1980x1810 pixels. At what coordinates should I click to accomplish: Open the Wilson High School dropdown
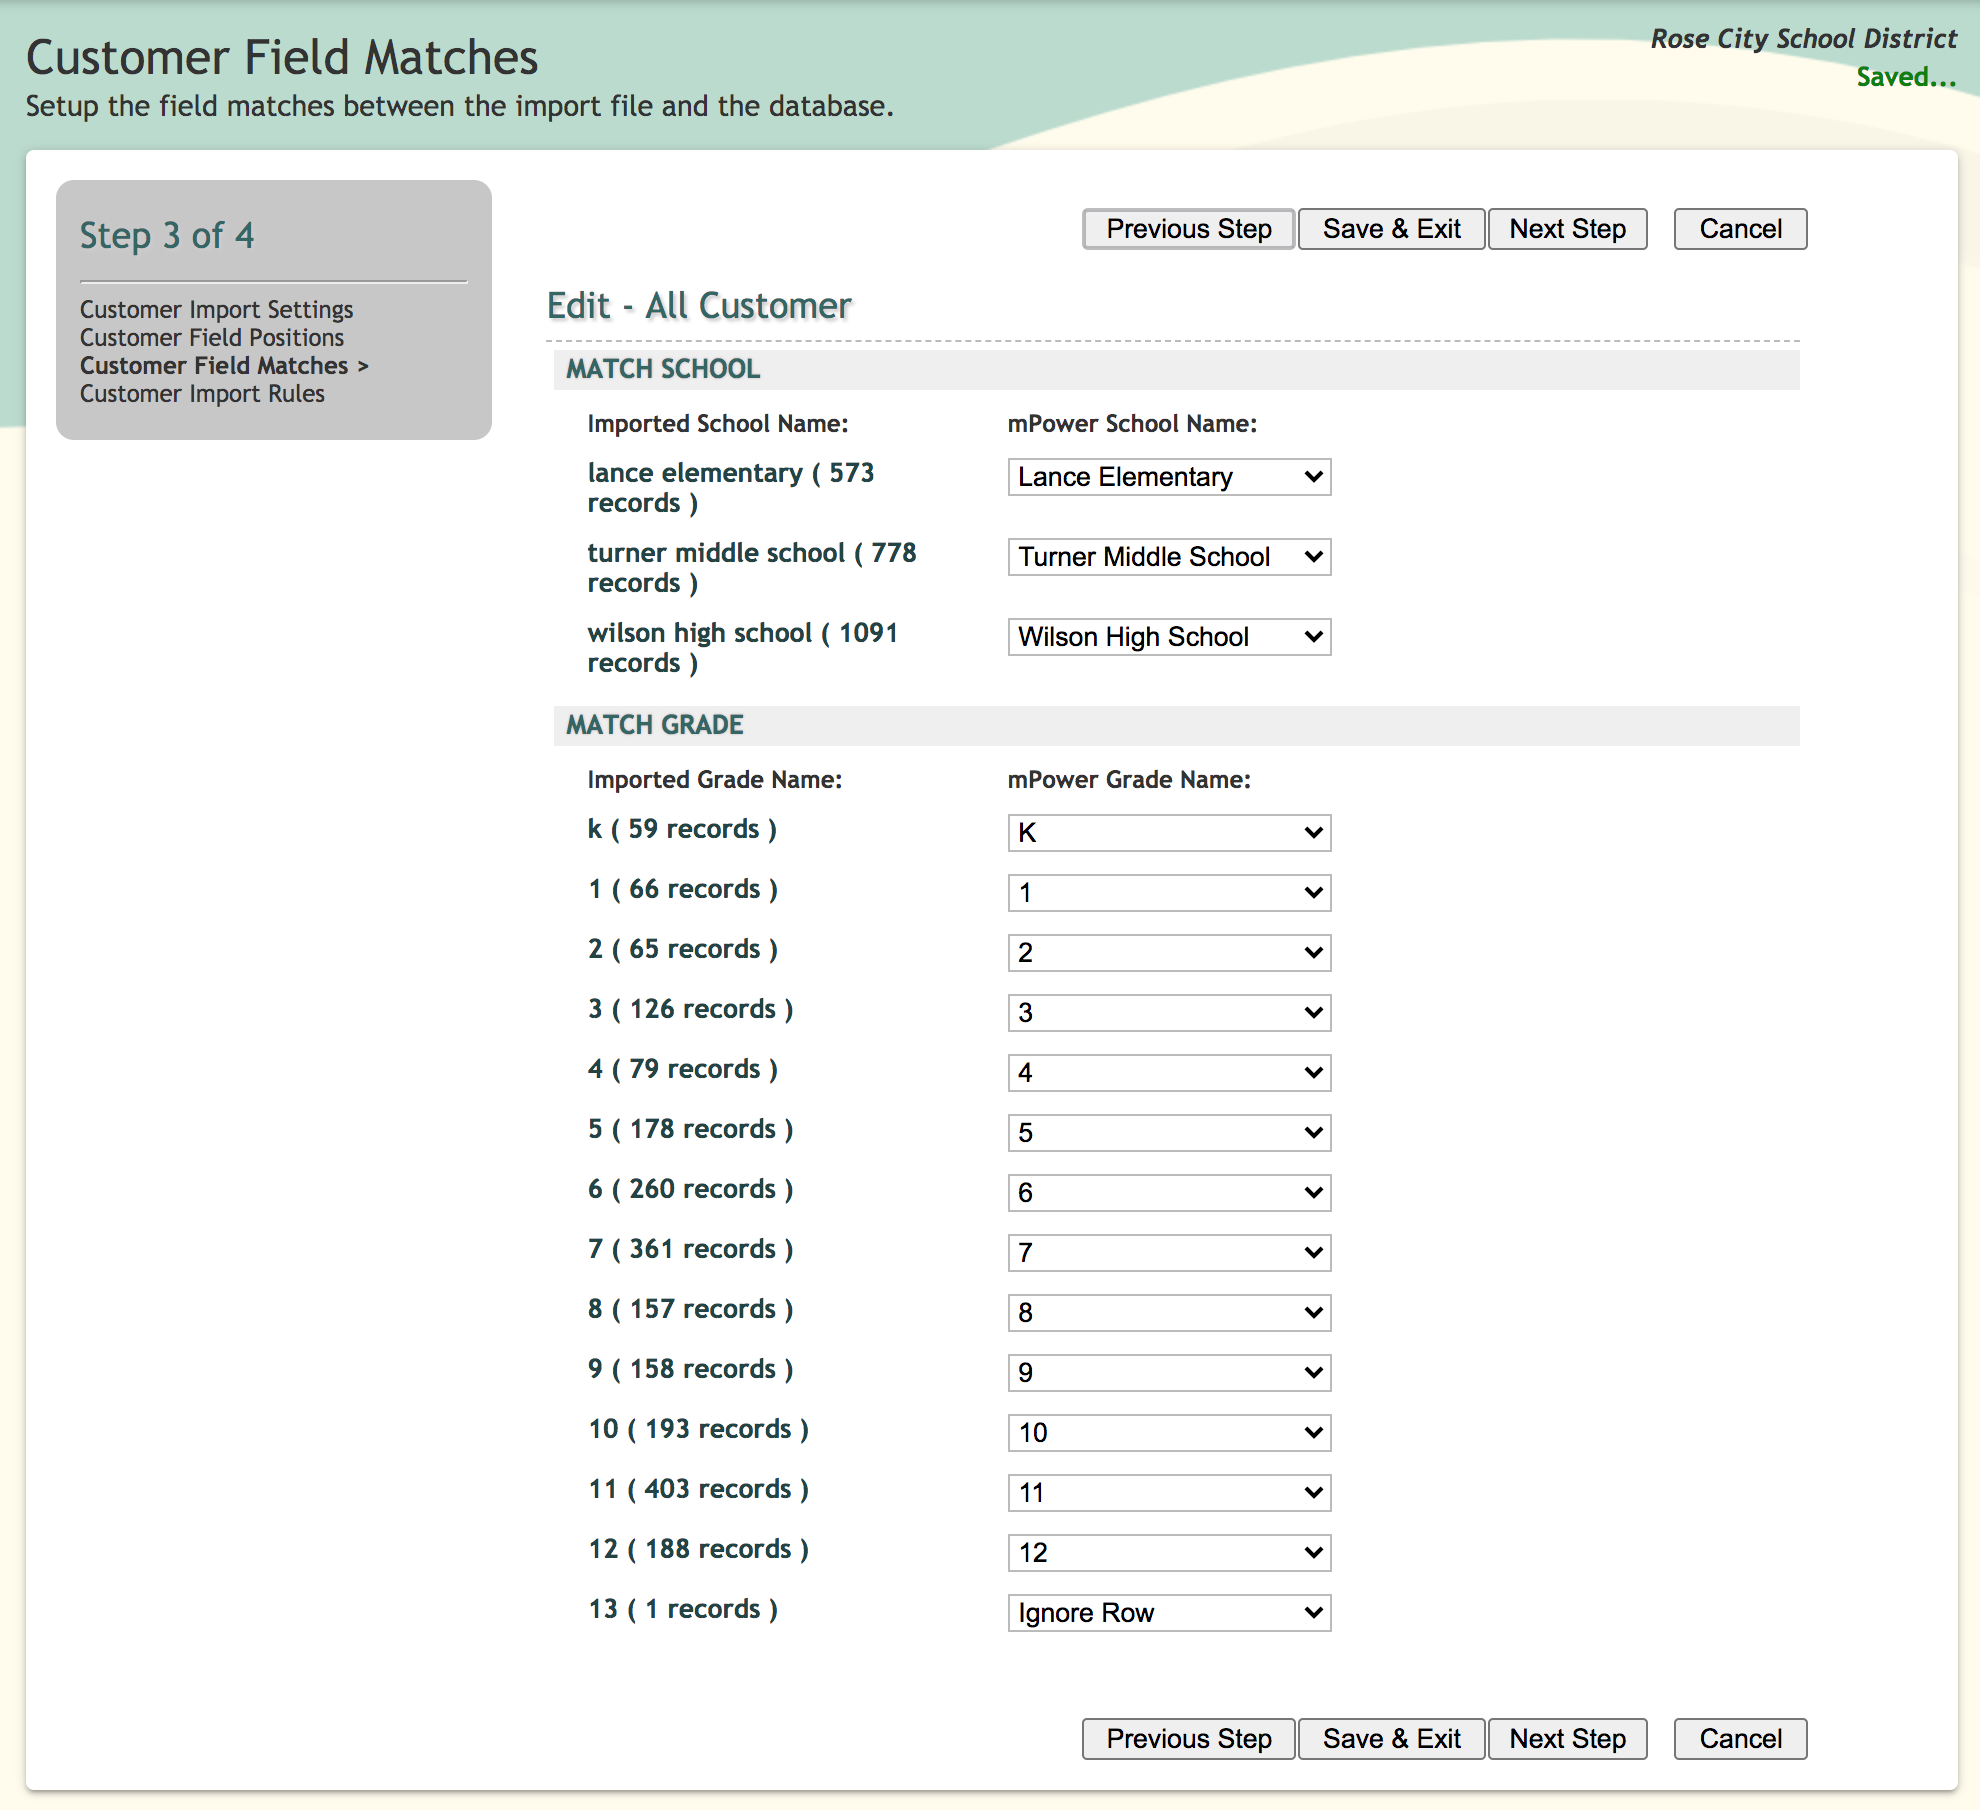[1168, 637]
